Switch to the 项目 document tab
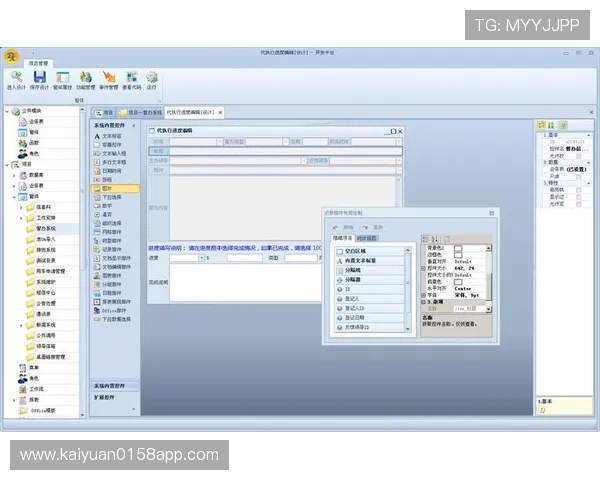This screenshot has height=480, width=600. coord(102,112)
